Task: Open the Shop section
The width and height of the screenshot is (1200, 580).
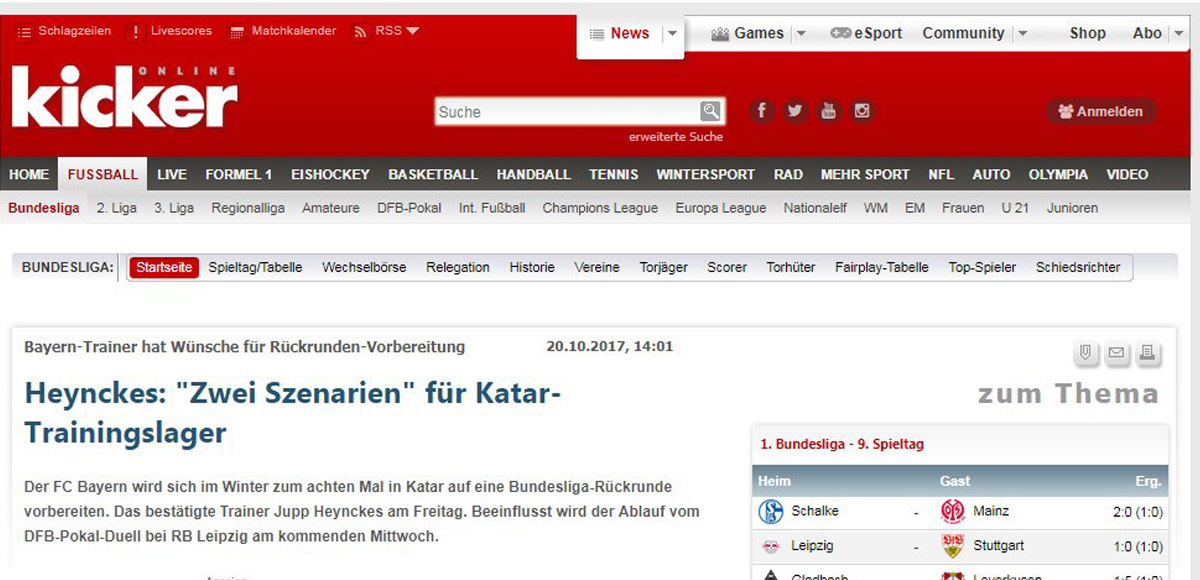Action: (1087, 33)
